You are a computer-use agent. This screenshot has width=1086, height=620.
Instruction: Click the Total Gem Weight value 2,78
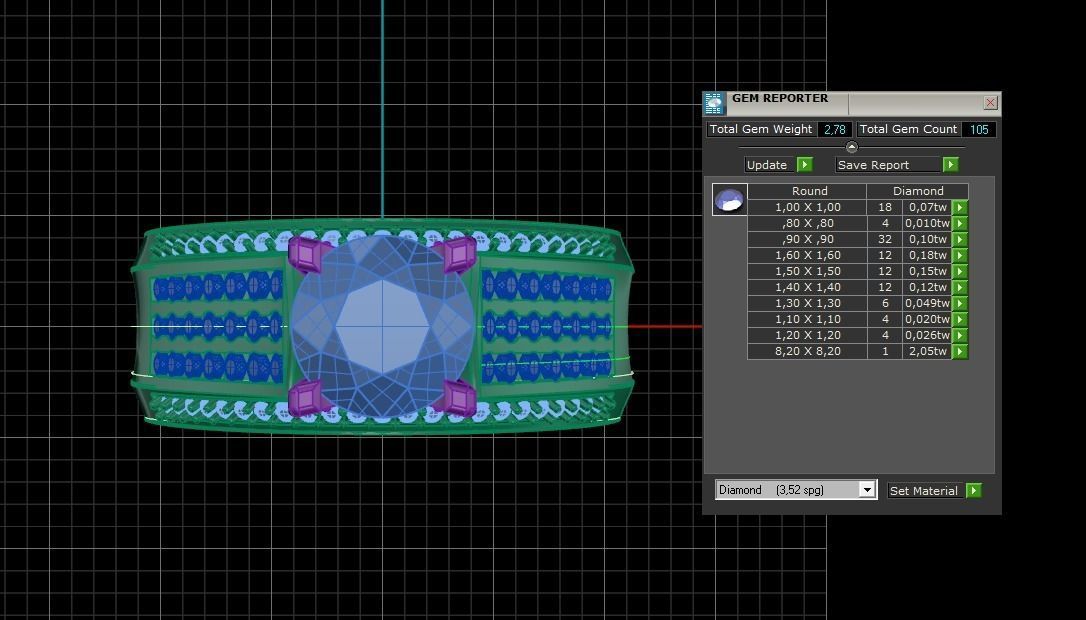(x=835, y=130)
